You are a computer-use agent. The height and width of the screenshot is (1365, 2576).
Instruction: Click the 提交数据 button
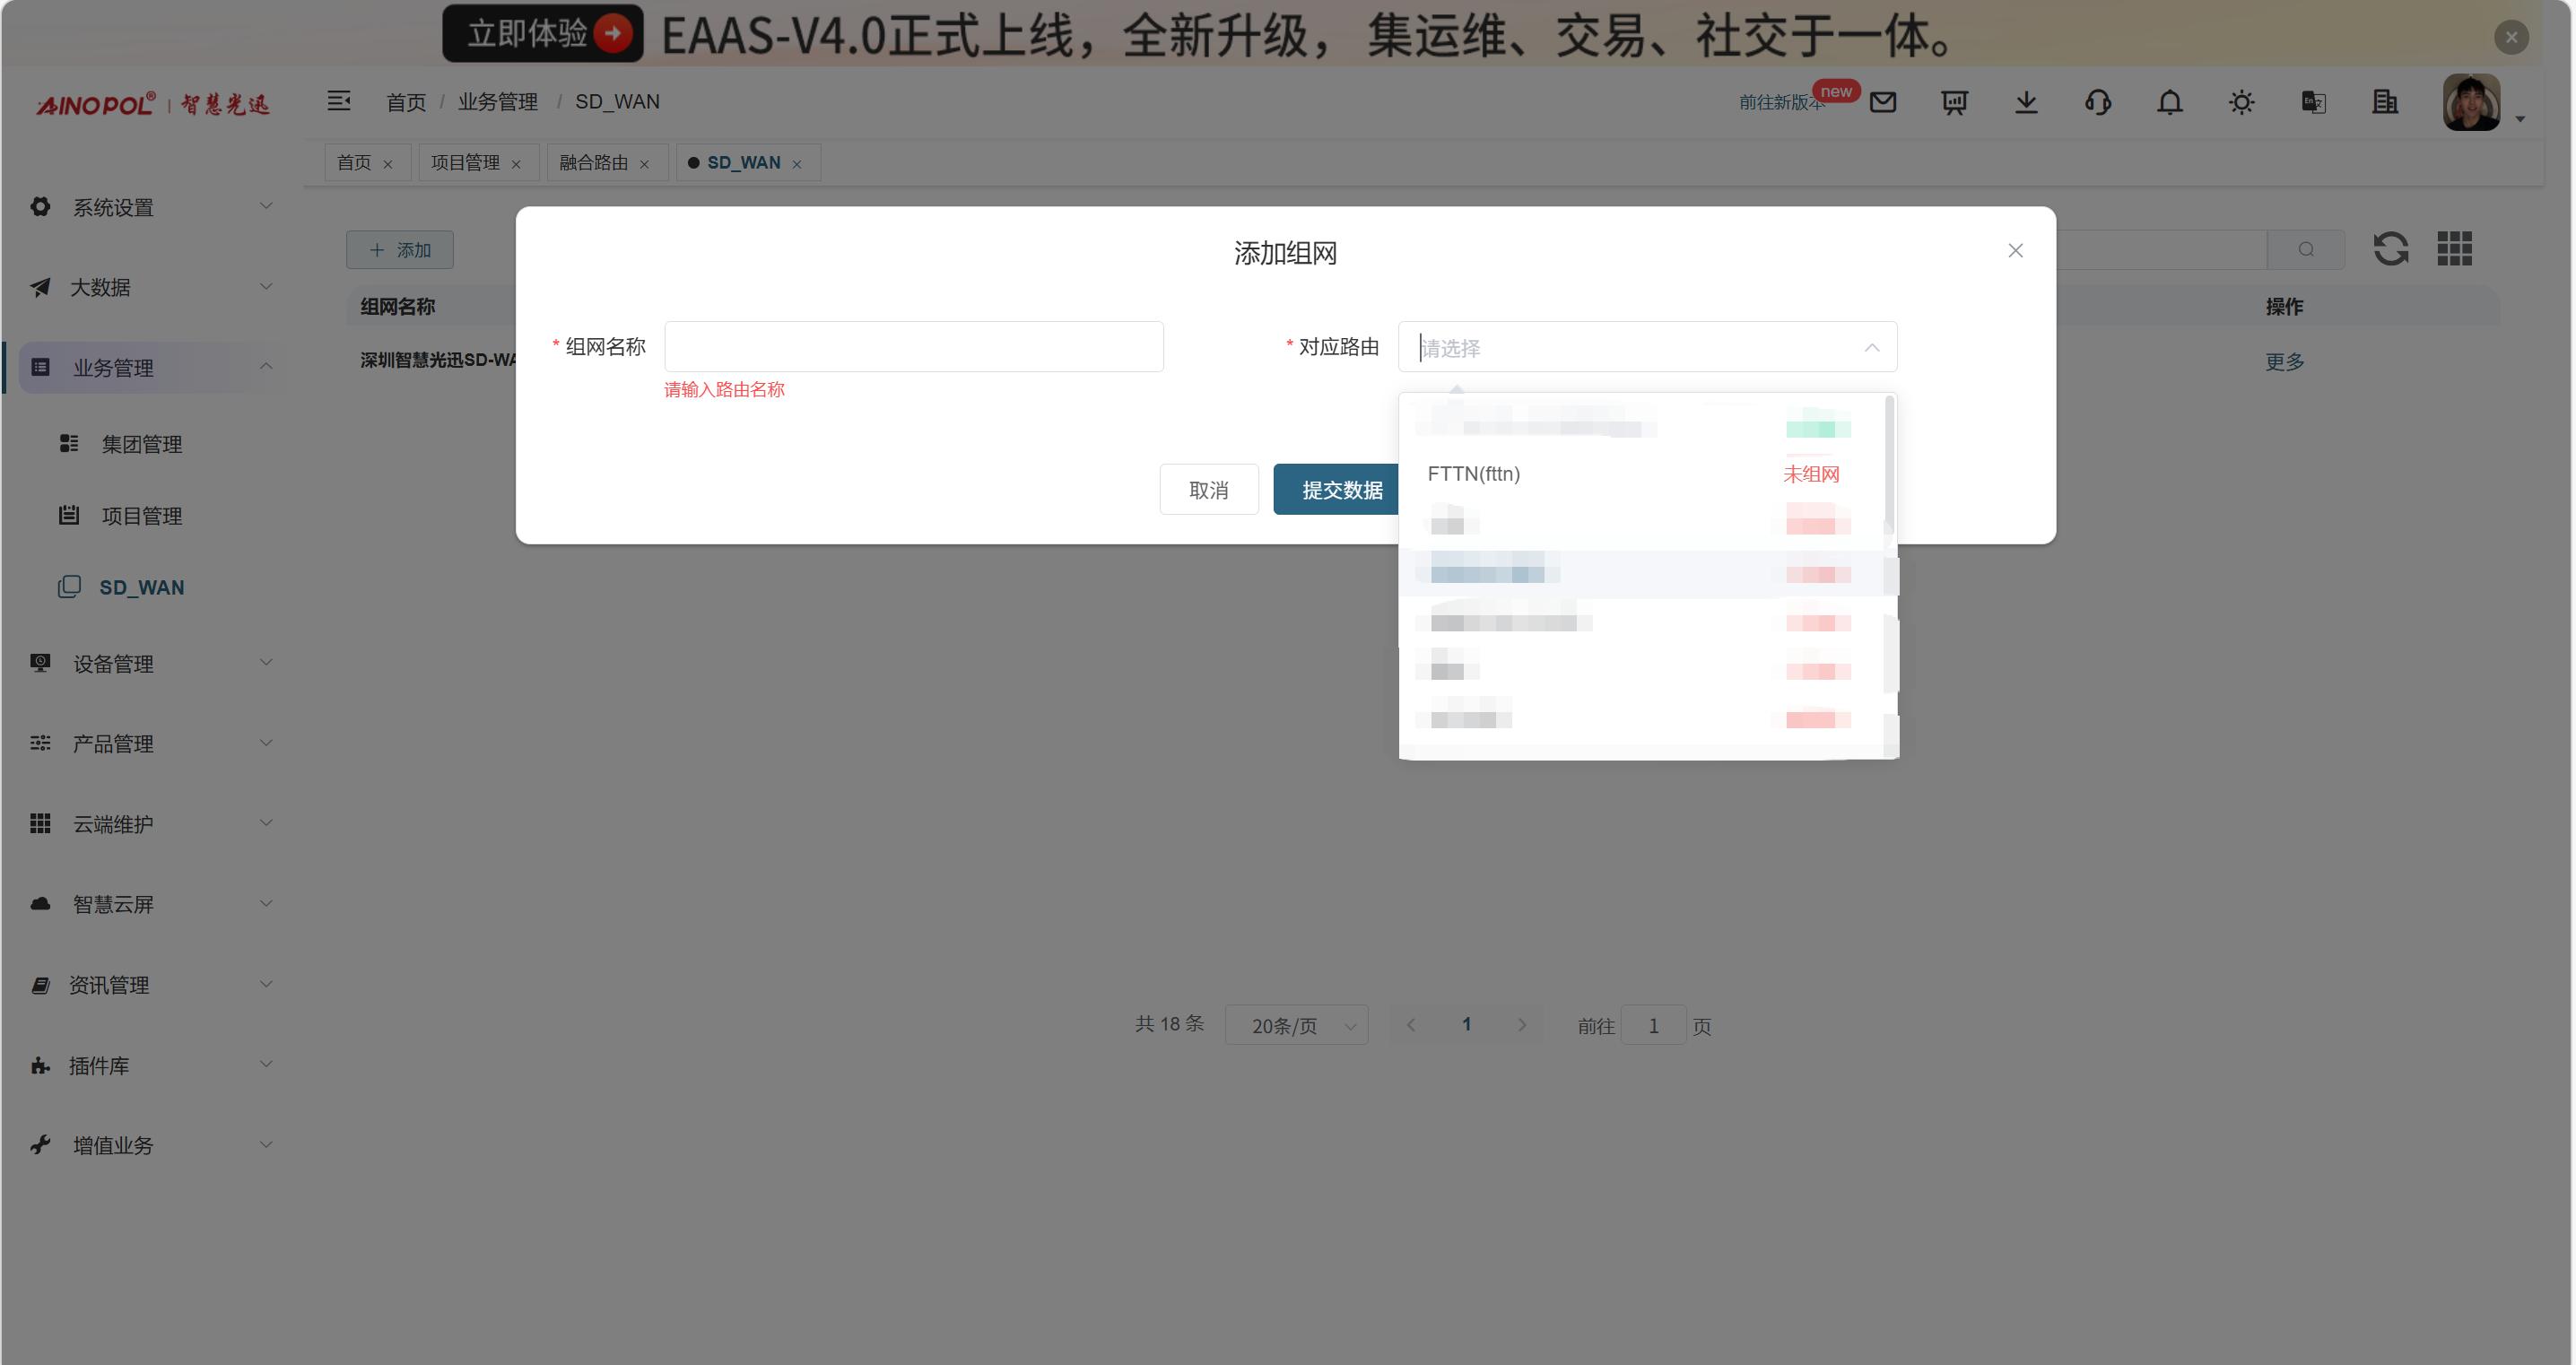[x=1340, y=490]
